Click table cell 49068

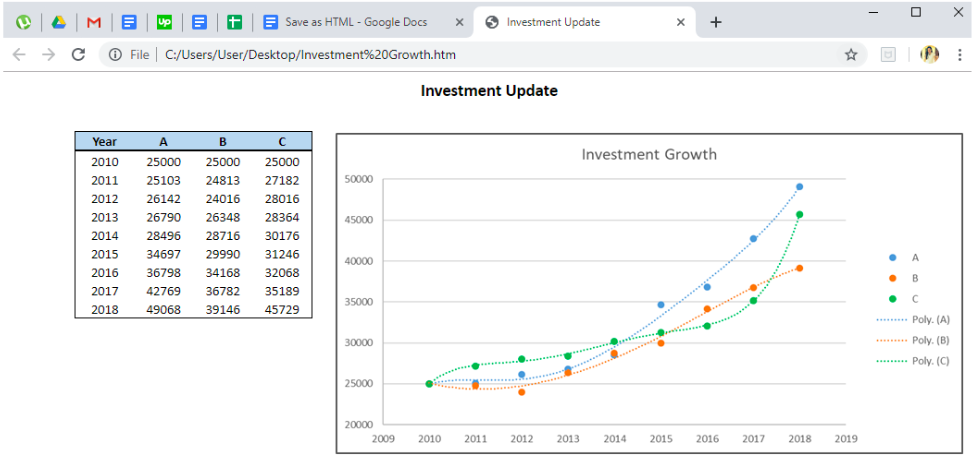(x=164, y=310)
